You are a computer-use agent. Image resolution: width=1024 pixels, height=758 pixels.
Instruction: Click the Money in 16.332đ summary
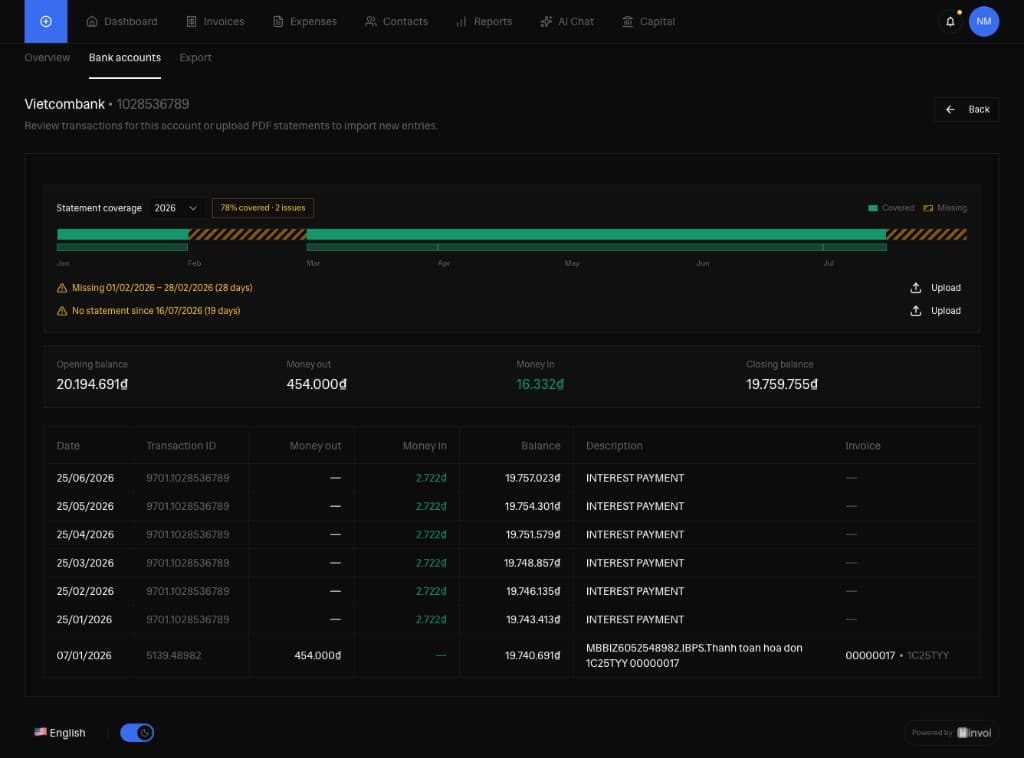tap(540, 384)
